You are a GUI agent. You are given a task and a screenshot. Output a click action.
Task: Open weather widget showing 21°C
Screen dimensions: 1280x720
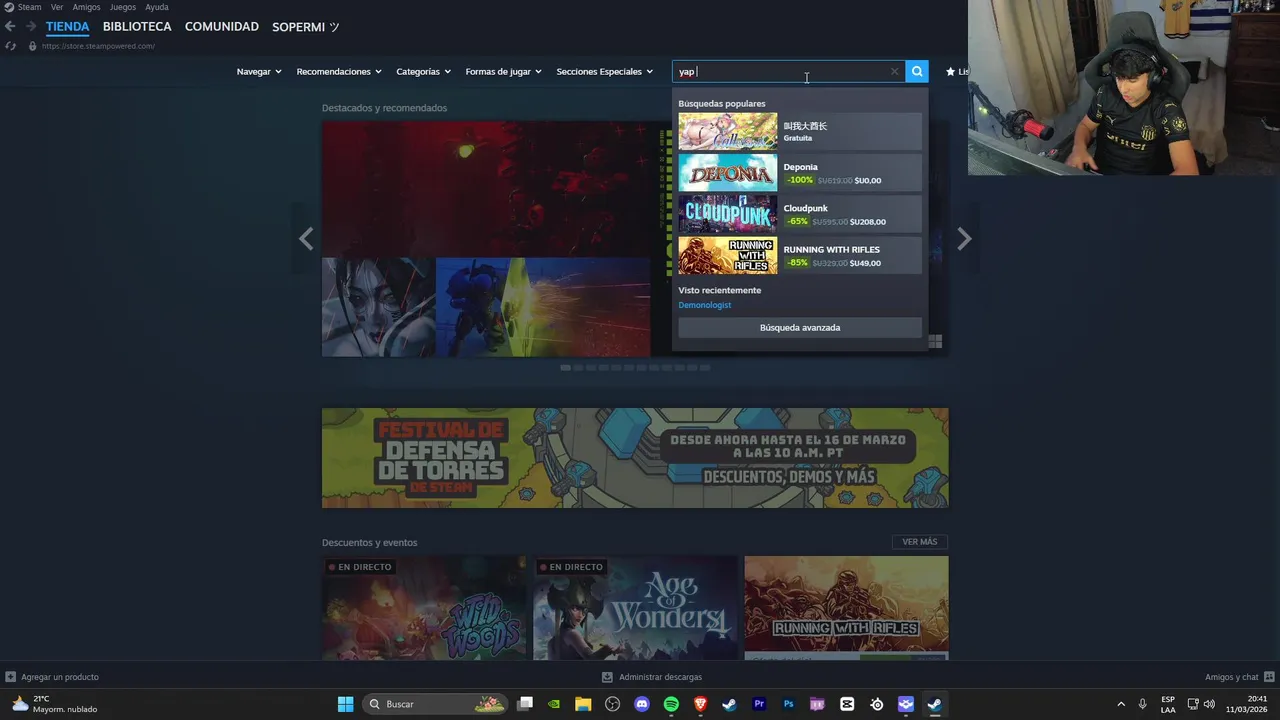[x=54, y=704]
